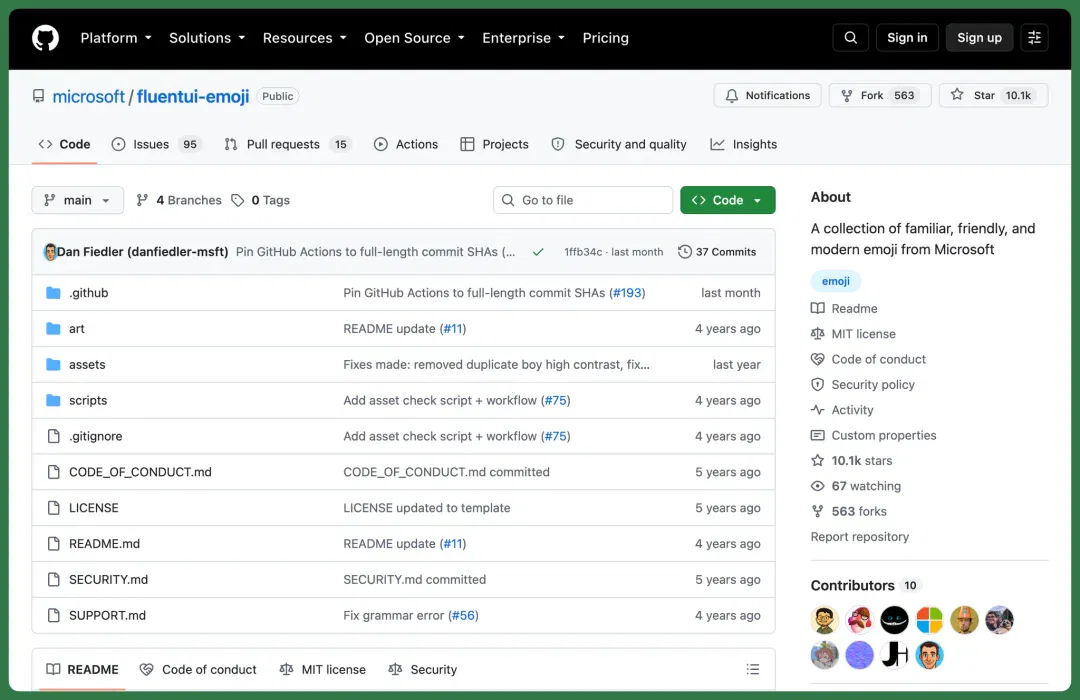Expand the Platform menu
This screenshot has height=700, width=1080.
(116, 38)
